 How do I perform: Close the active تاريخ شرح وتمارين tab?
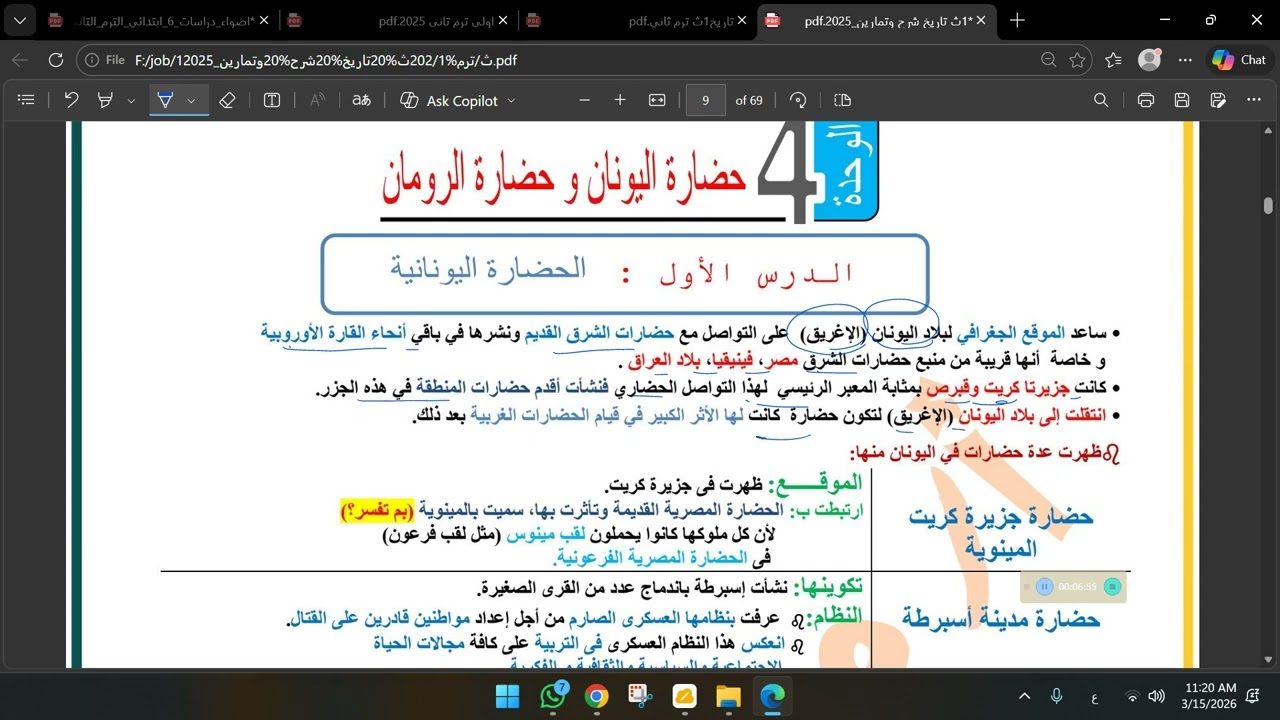981,20
